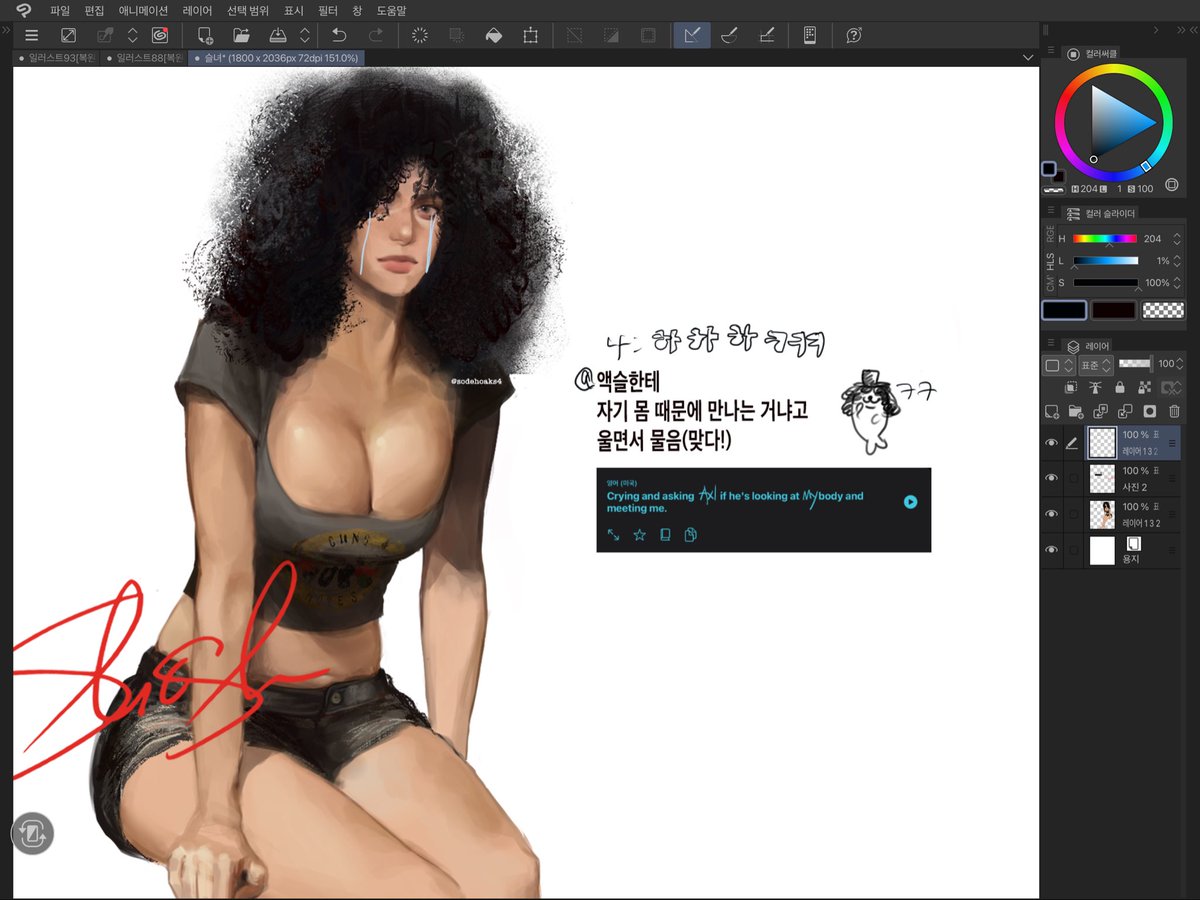Toggle lock layer

pos(1119,387)
